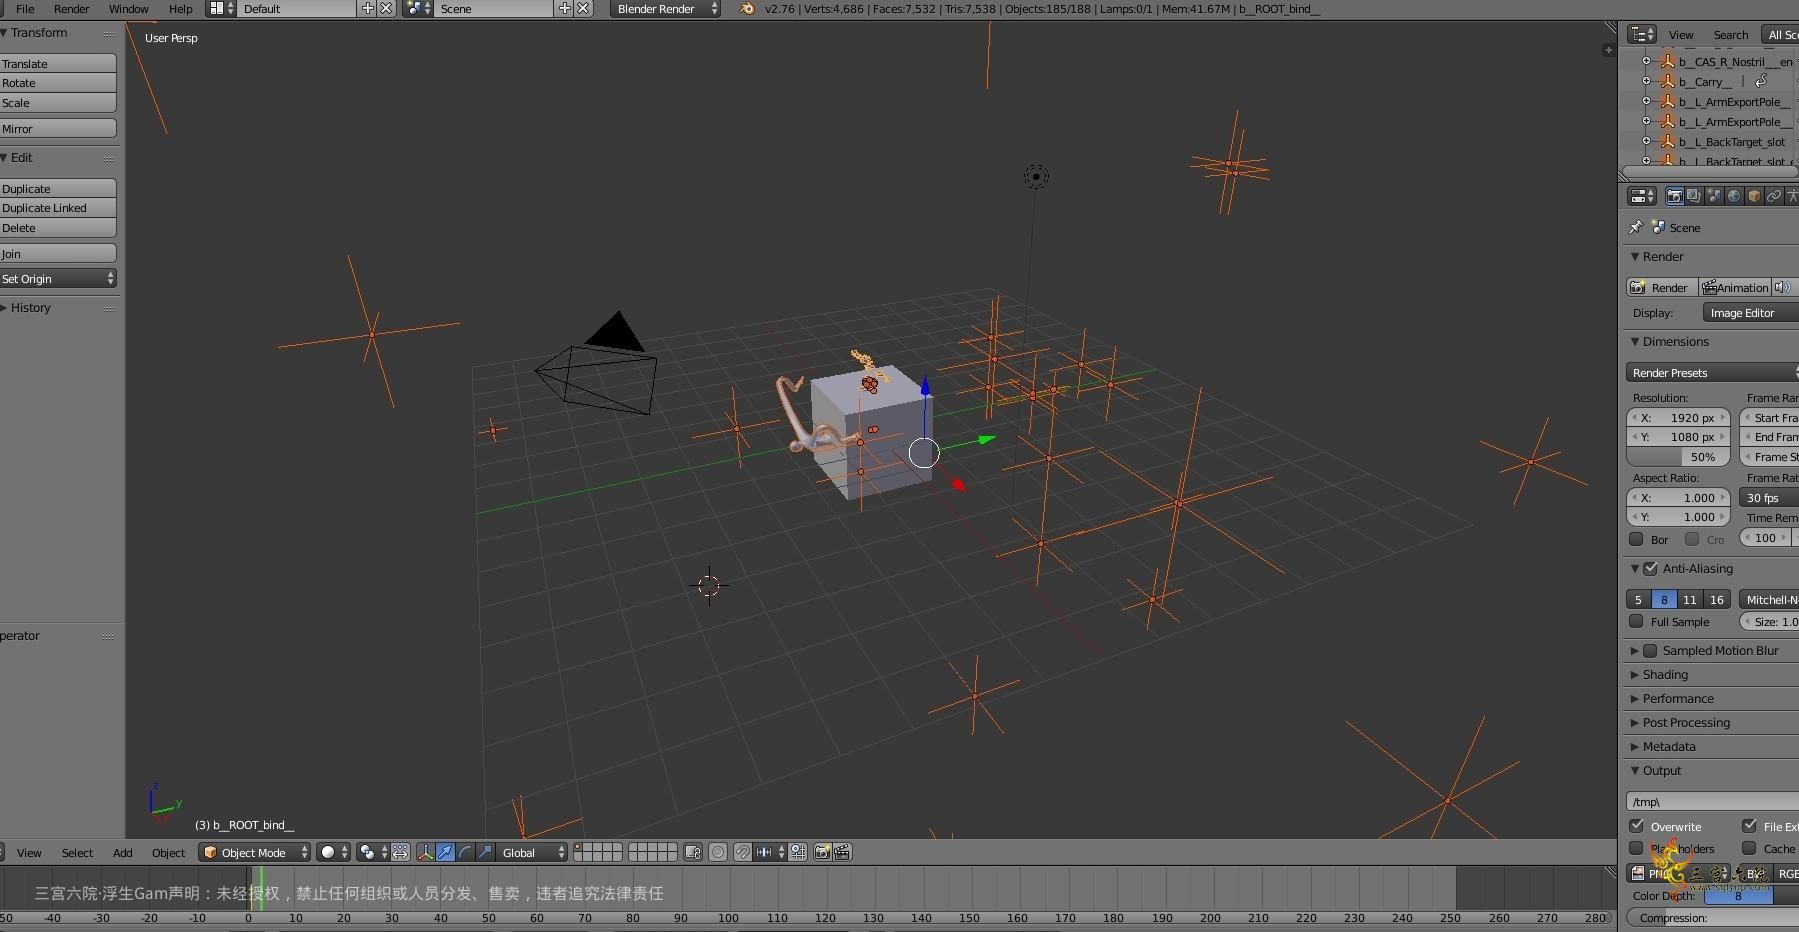Select the World properties globe icon
The image size is (1799, 932).
(1734, 196)
